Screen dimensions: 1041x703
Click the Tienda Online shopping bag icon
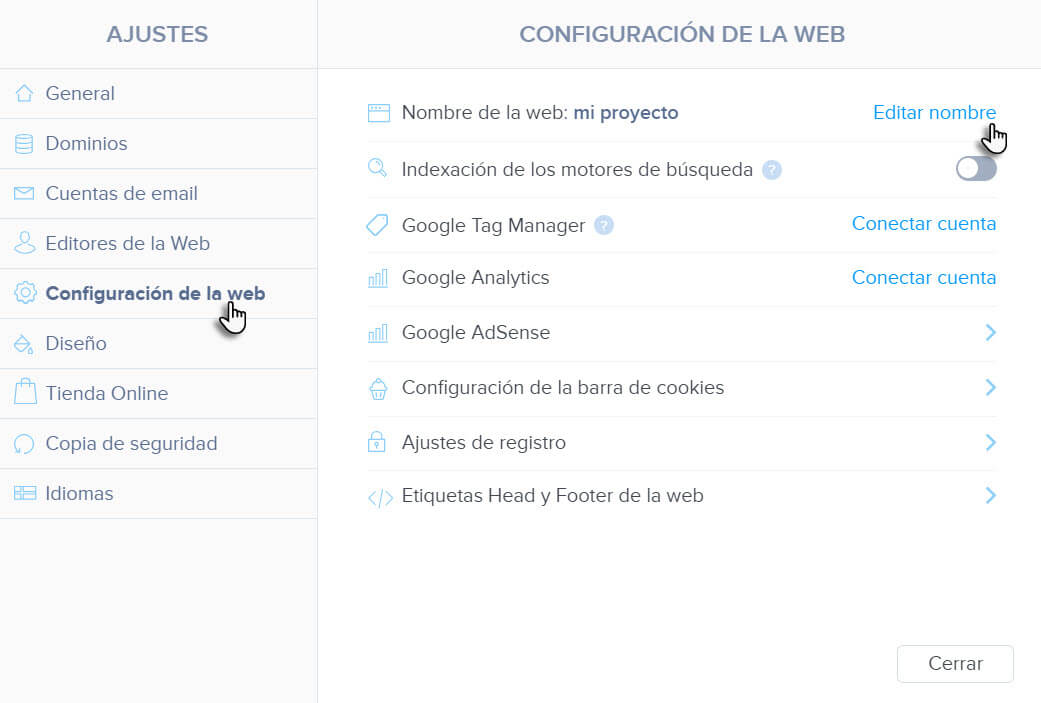25,392
